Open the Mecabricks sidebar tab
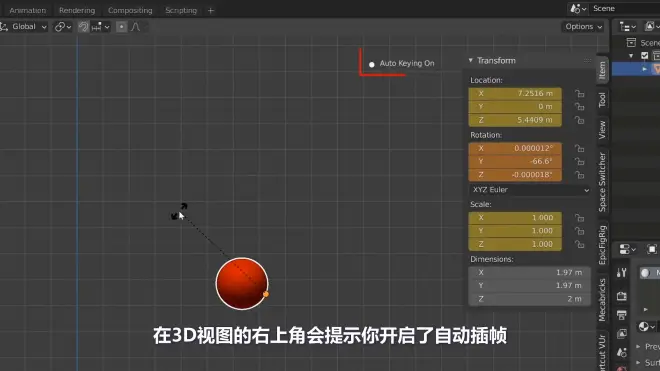The image size is (660, 371). (602, 300)
